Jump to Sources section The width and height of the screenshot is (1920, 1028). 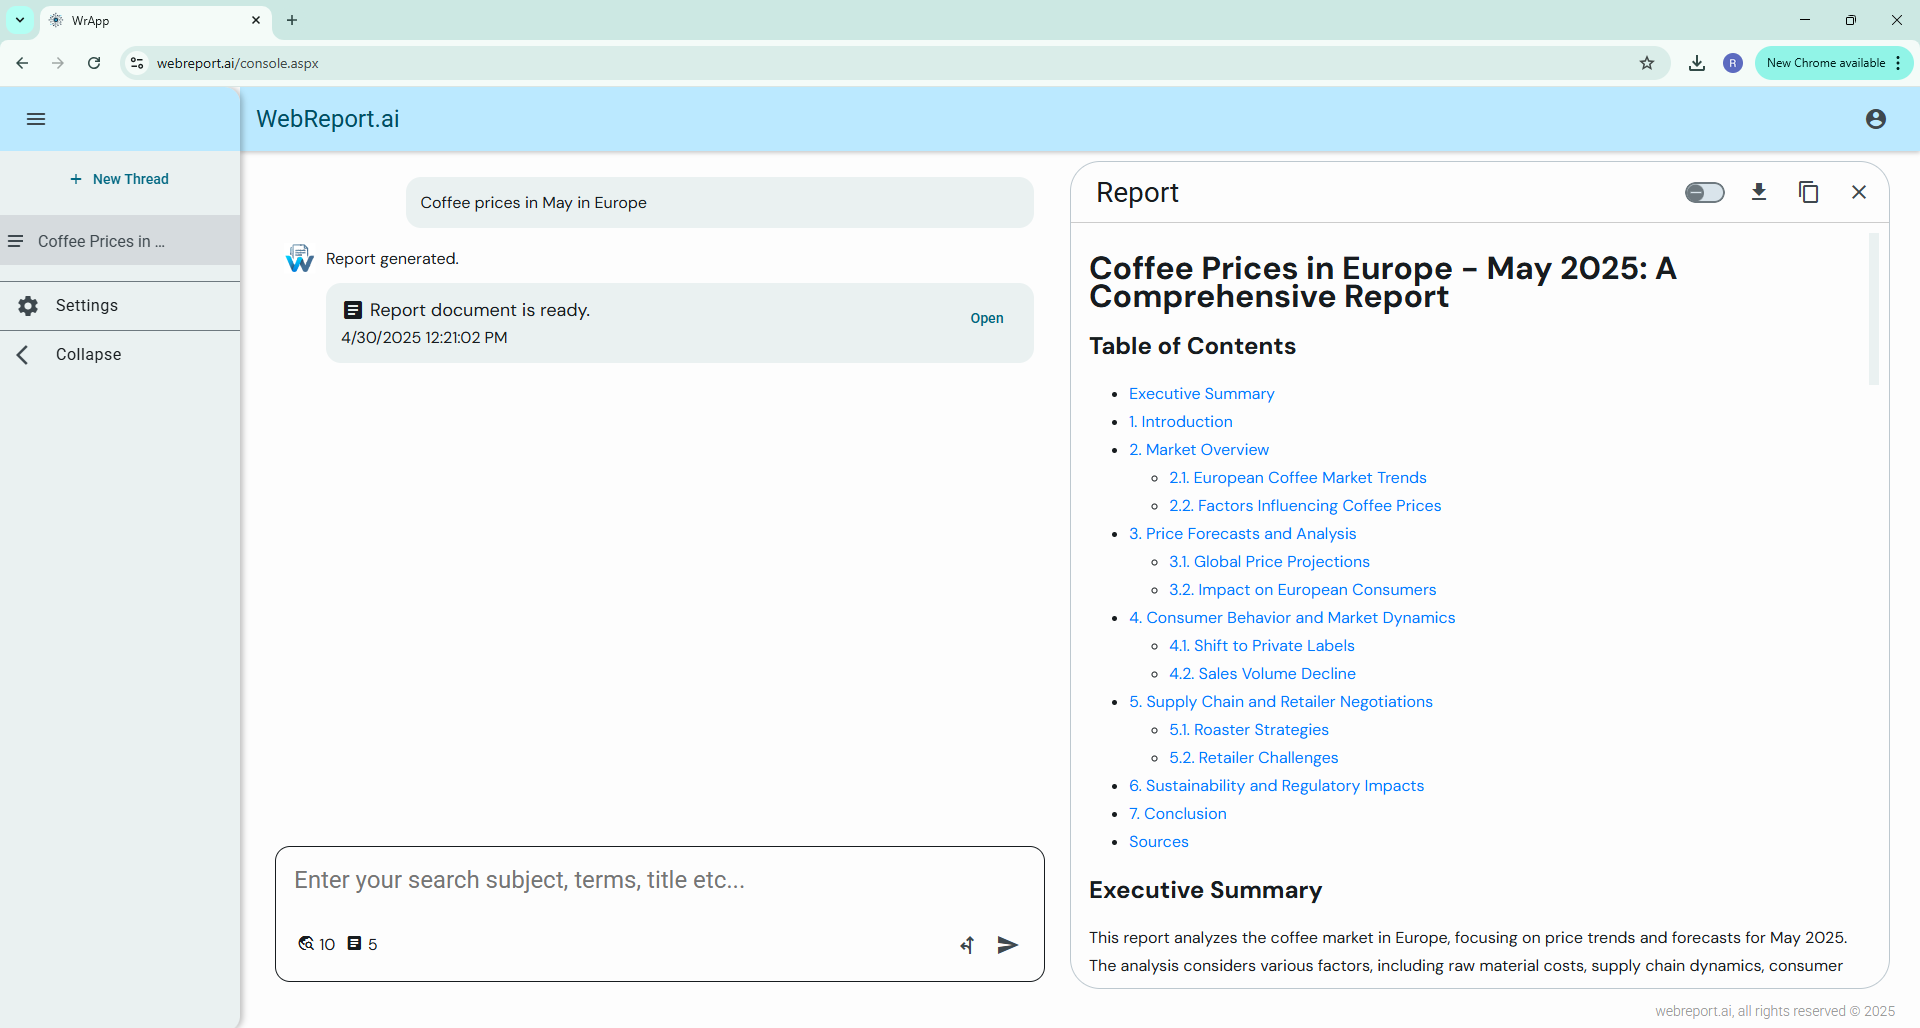[x=1158, y=842]
